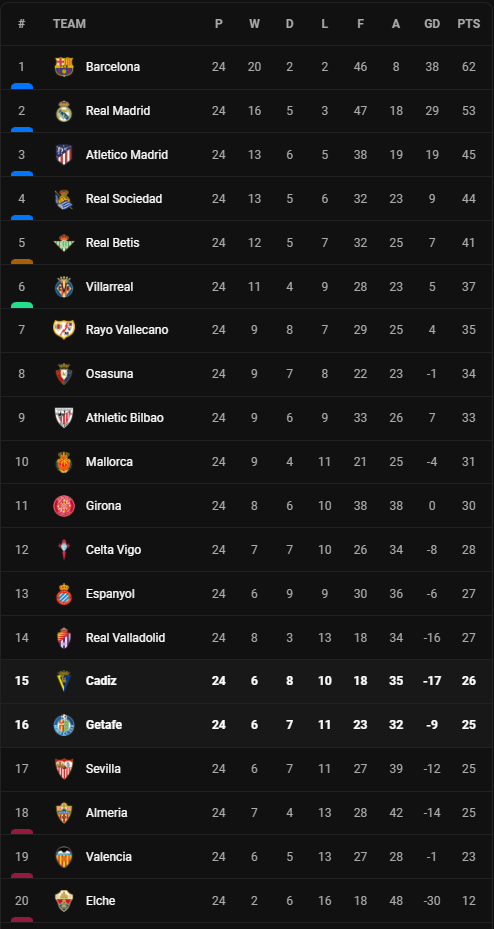Viewport: 494px width, 929px height.
Task: Click the orange qualification marker under rank 5
Action: point(22,261)
